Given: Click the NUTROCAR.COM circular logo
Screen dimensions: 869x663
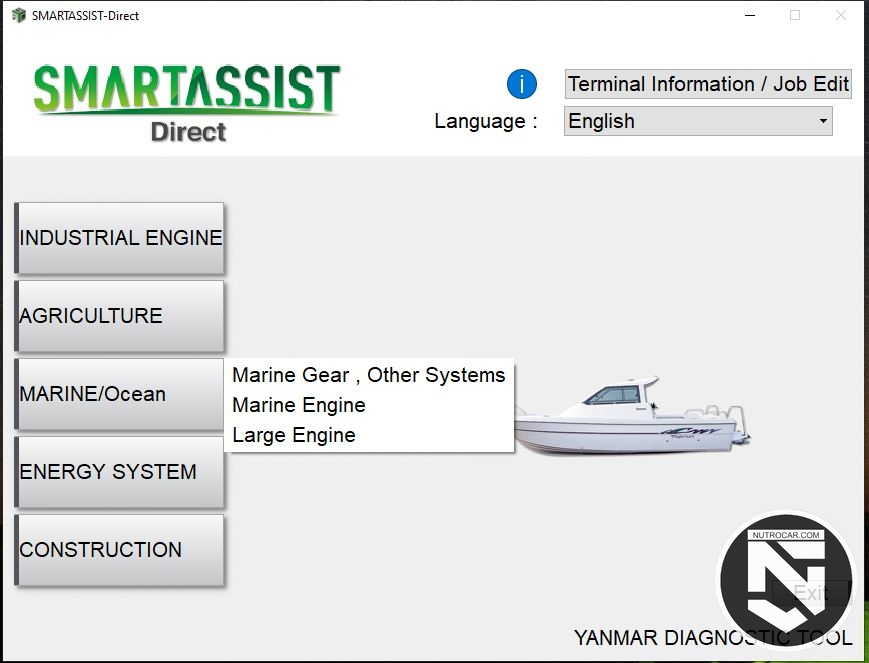Looking at the screenshot, I should click(x=786, y=582).
